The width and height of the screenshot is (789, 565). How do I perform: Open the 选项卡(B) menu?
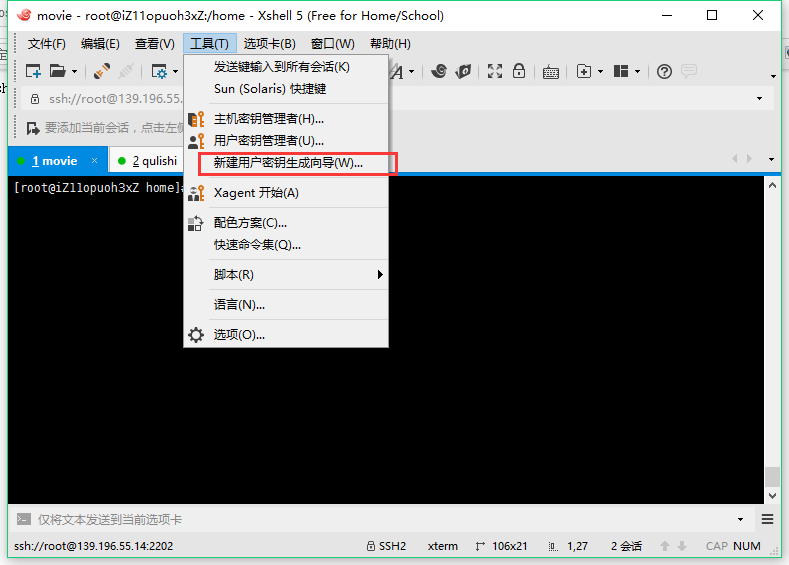pyautogui.click(x=270, y=44)
